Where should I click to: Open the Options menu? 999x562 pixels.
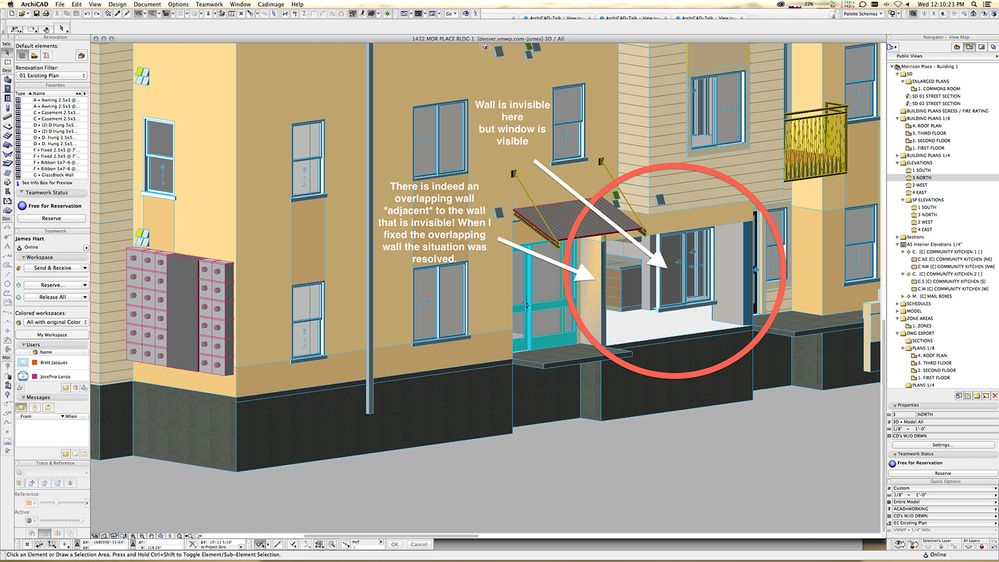point(178,4)
